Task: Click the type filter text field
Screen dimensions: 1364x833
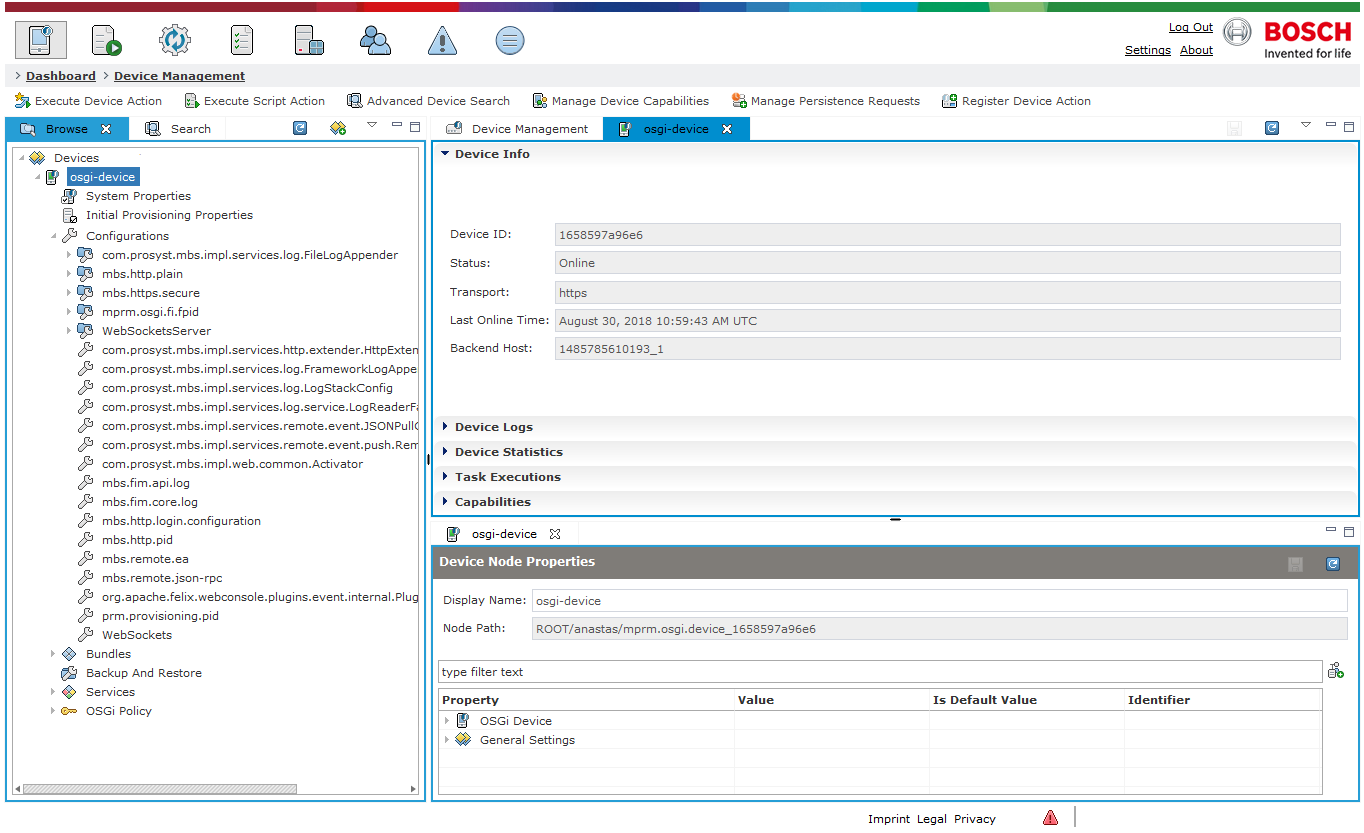Action: click(x=880, y=672)
